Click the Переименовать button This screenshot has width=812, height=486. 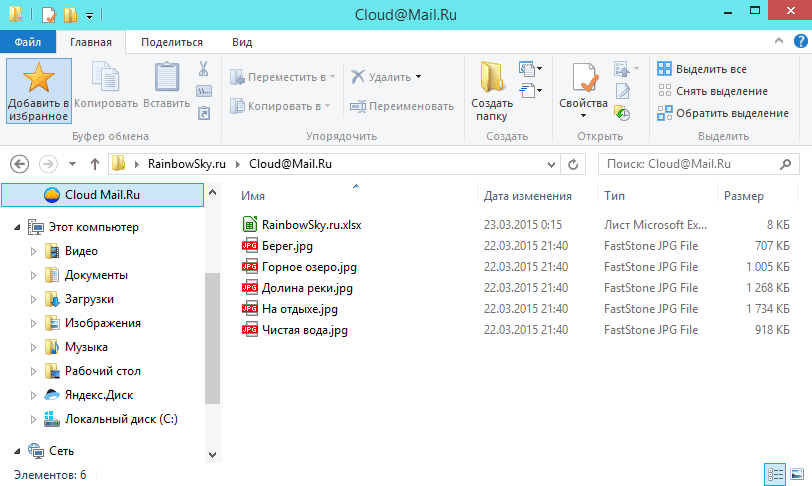[402, 106]
